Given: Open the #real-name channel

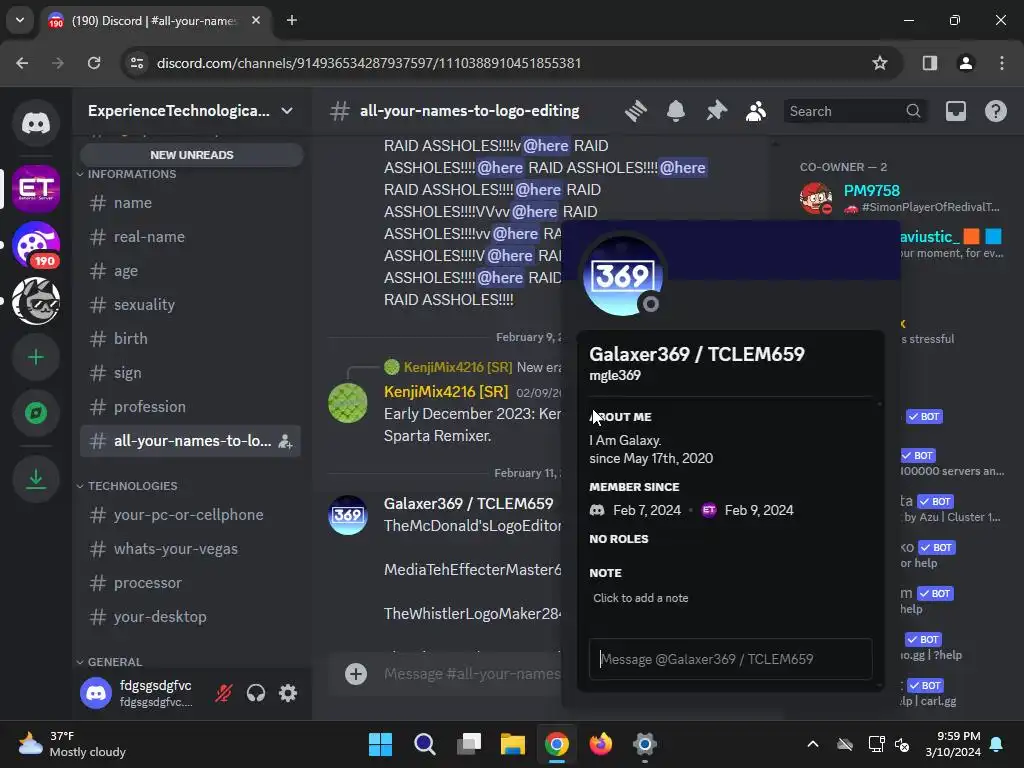Looking at the screenshot, I should (x=190, y=237).
